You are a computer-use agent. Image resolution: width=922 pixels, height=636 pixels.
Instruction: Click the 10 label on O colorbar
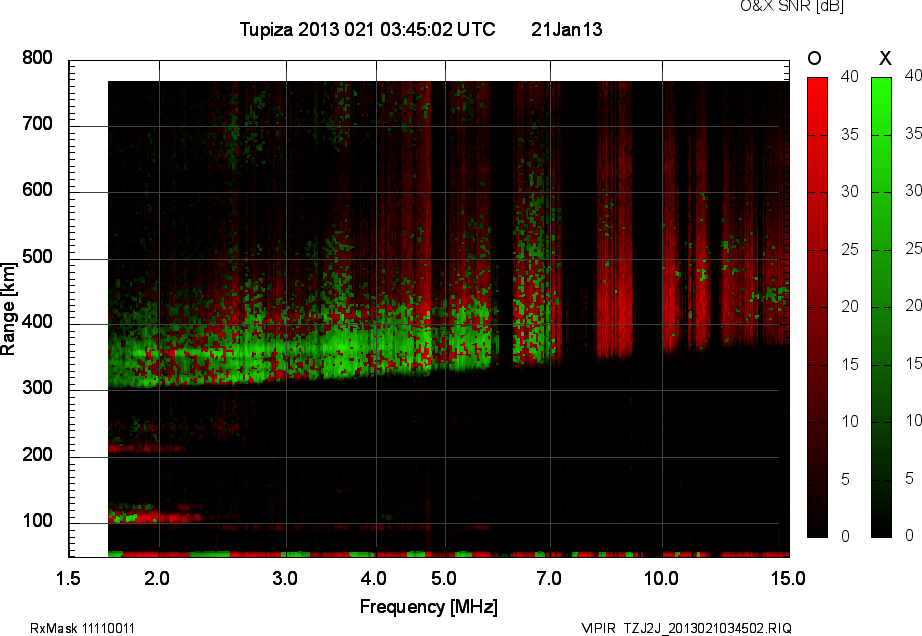pyautogui.click(x=849, y=421)
